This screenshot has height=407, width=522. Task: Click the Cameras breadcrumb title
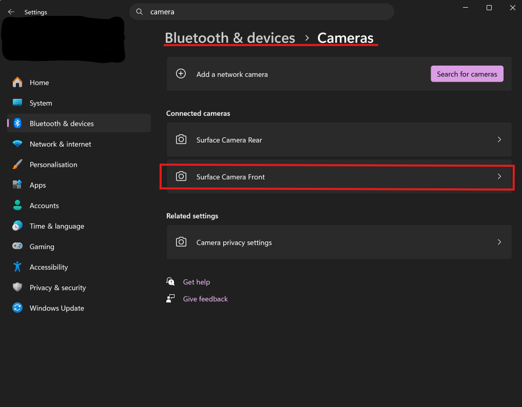pos(345,38)
